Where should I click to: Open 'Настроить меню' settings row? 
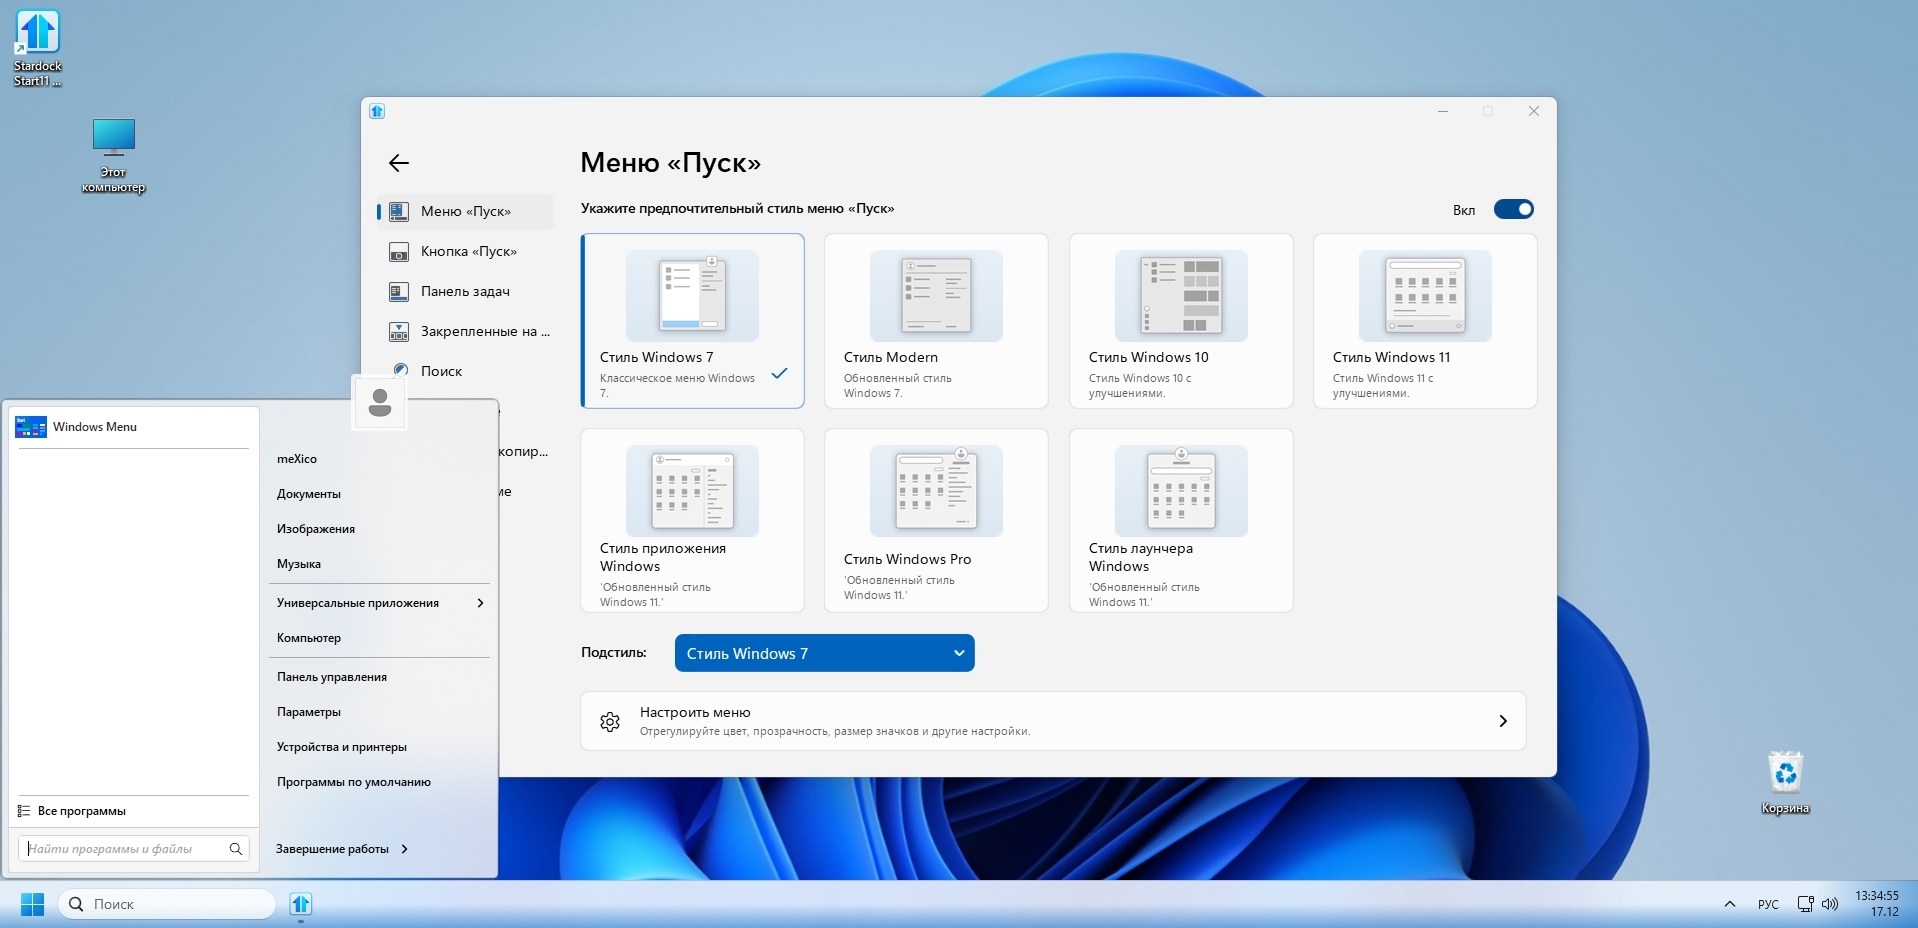tap(1053, 721)
